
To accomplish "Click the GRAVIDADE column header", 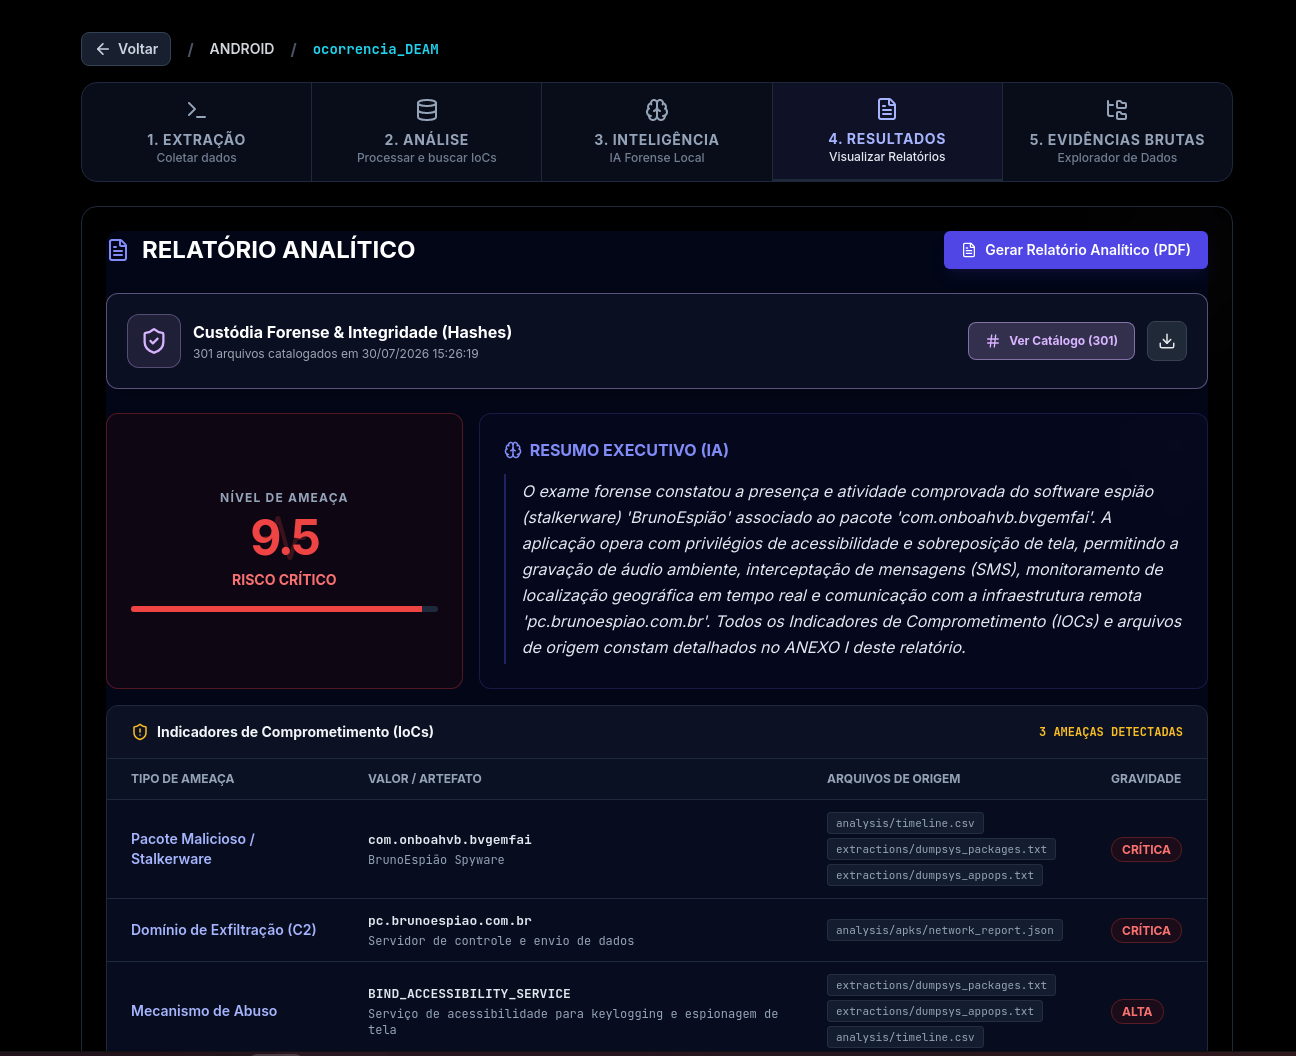I will (1146, 779).
